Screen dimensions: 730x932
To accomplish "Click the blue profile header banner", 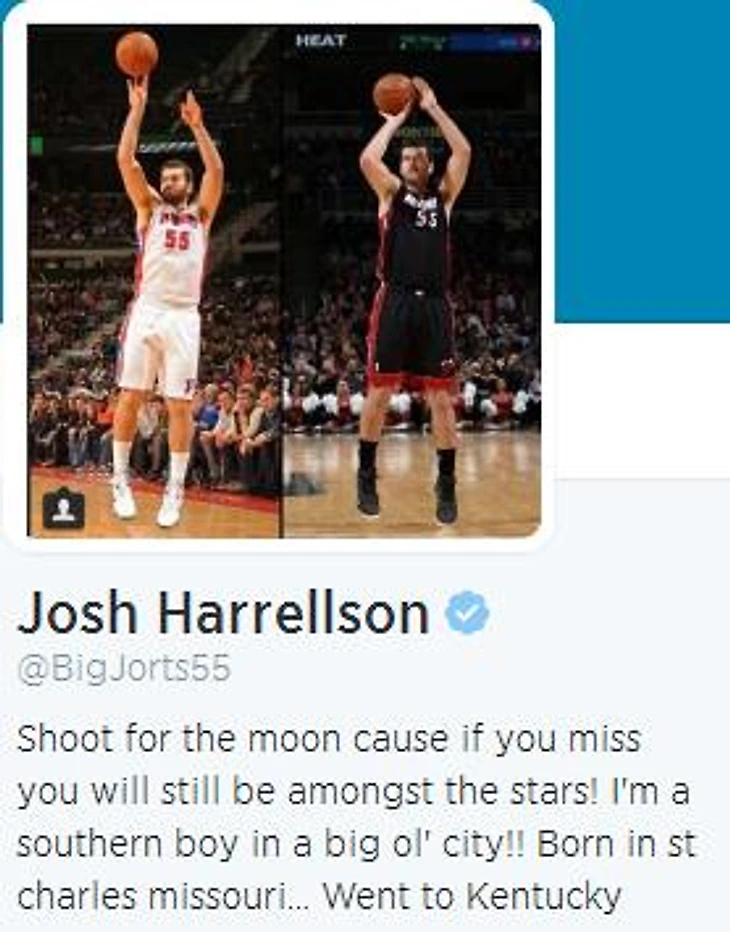I will pos(642,160).
